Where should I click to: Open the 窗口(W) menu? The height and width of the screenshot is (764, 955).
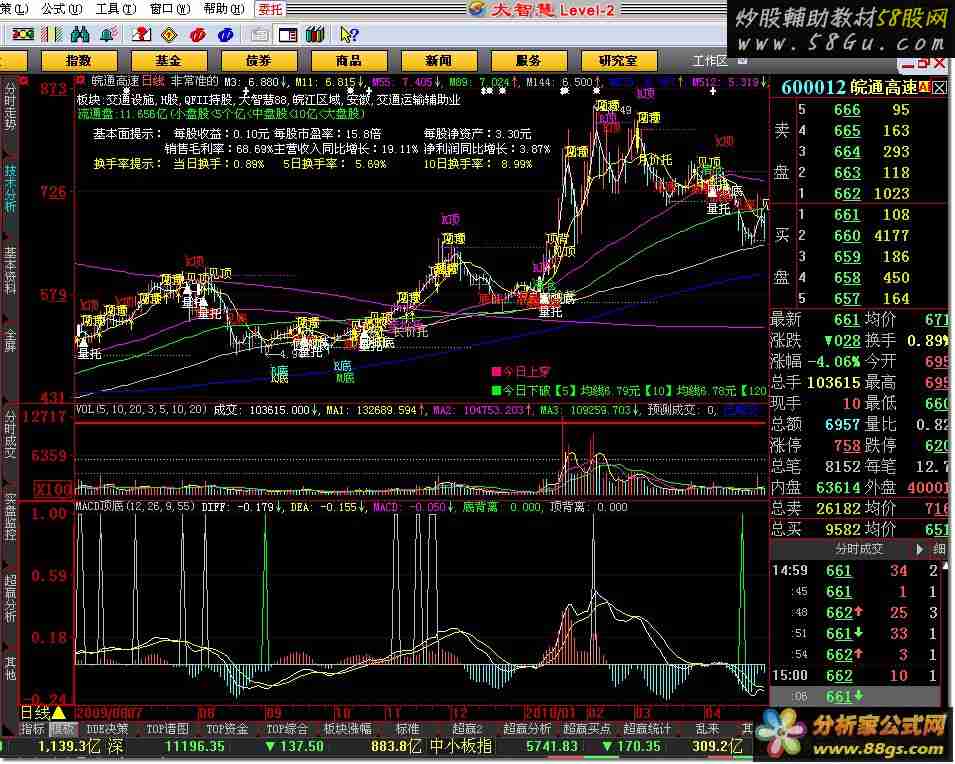[170, 9]
